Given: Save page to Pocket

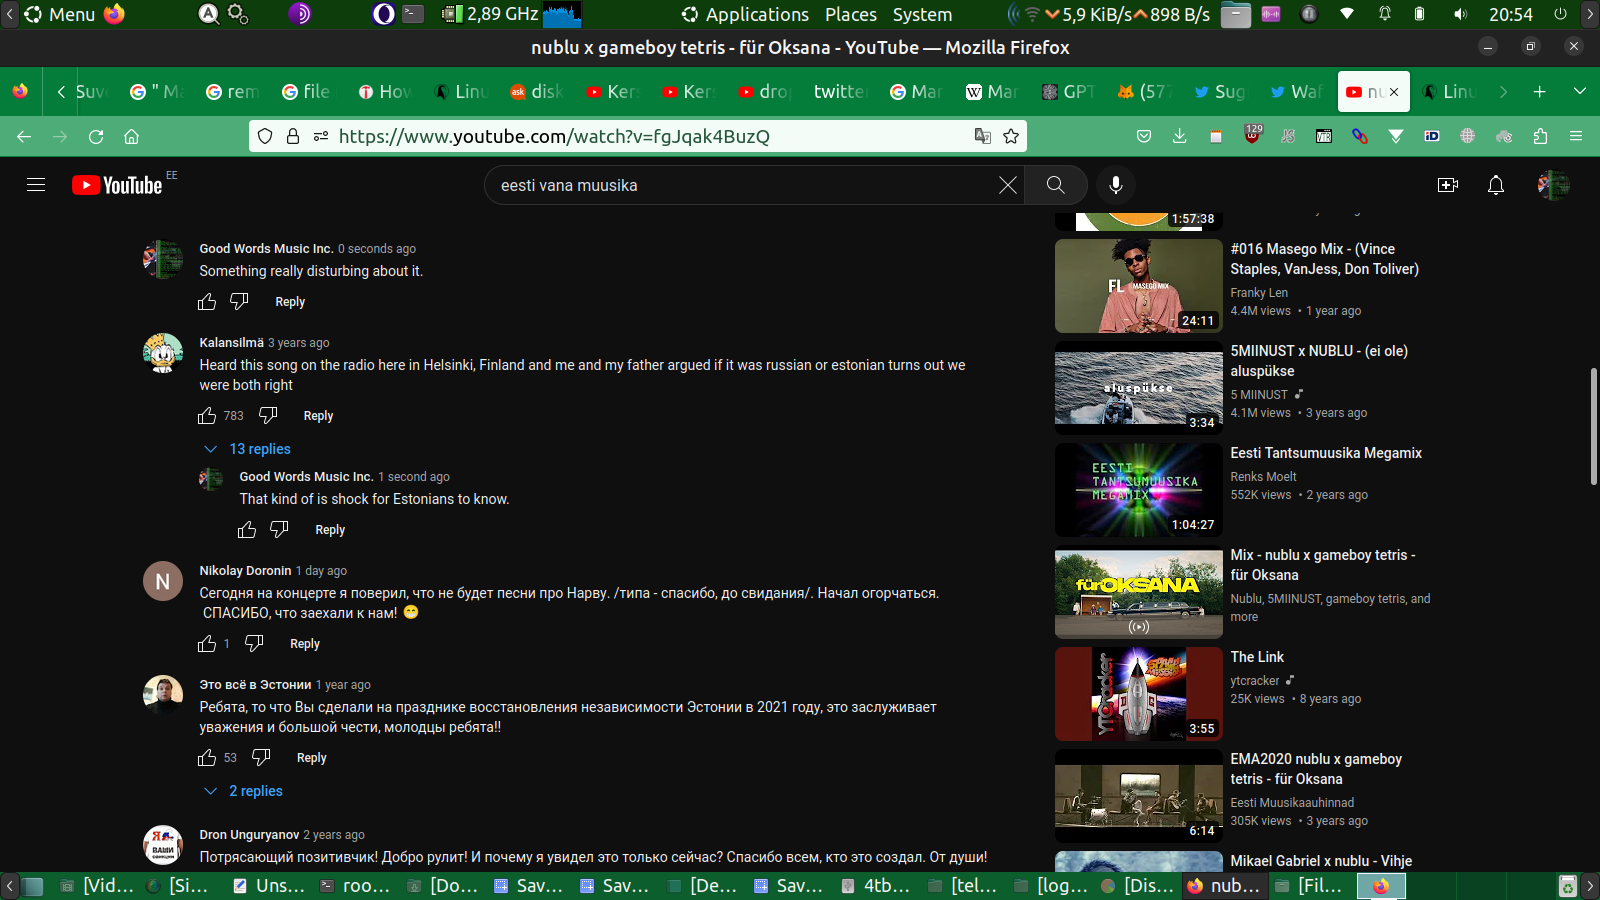Looking at the screenshot, I should (x=1144, y=136).
